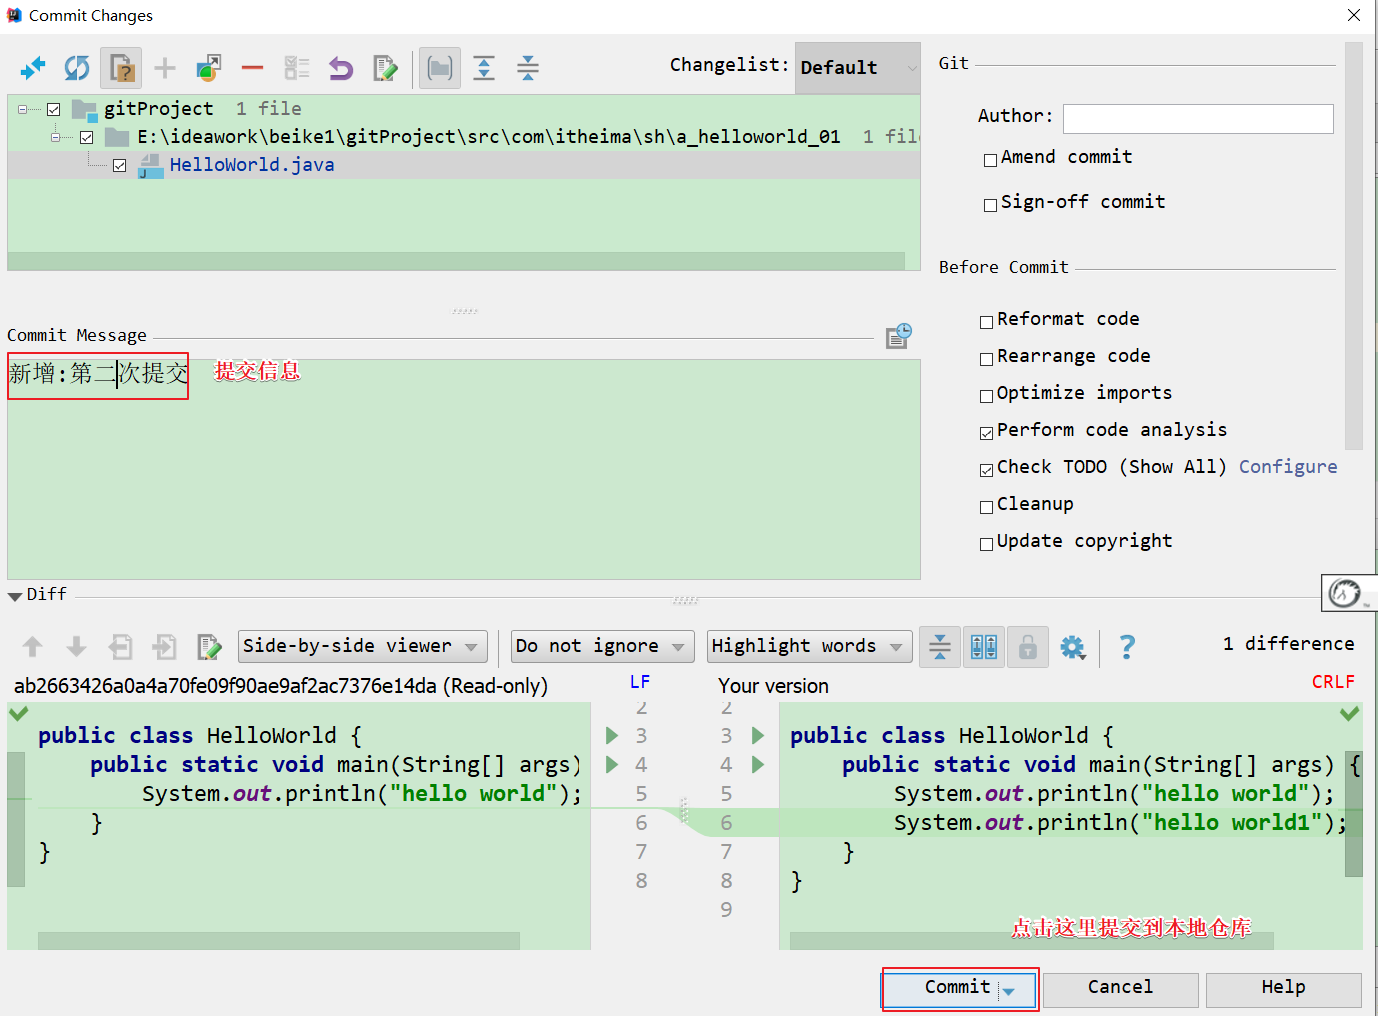The image size is (1378, 1016).
Task: Select HelloWorld.java in the file tree
Action: tap(251, 165)
